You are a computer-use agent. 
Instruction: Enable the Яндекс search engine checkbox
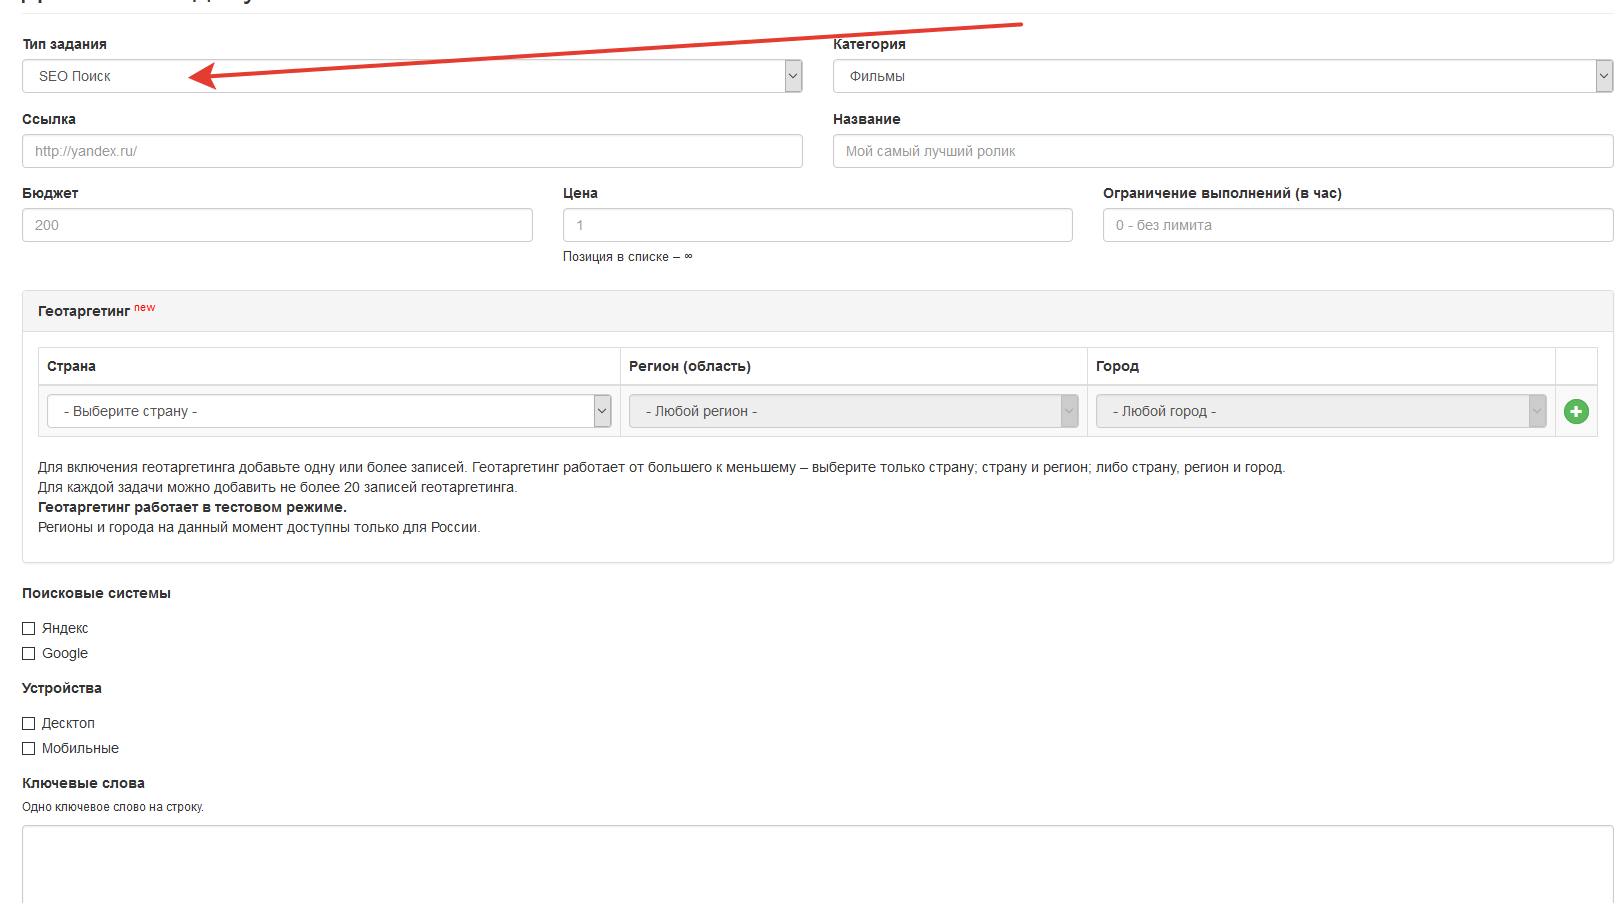point(29,628)
